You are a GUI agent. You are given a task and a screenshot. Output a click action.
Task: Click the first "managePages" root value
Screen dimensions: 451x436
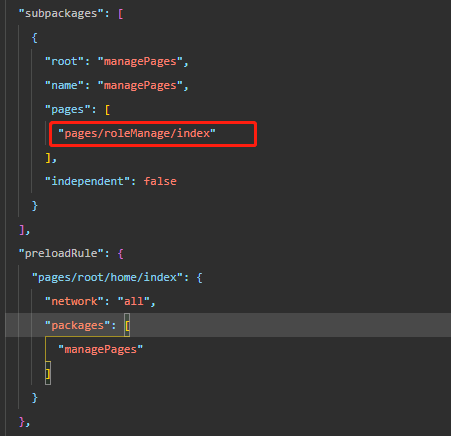[140, 62]
